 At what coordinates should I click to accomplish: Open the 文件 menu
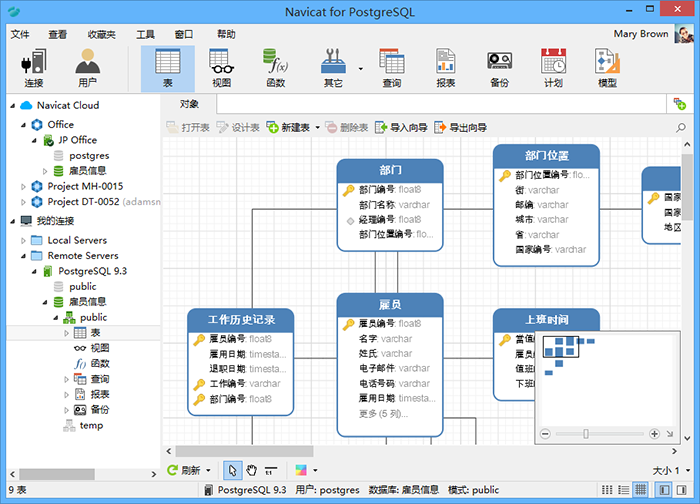[20, 34]
